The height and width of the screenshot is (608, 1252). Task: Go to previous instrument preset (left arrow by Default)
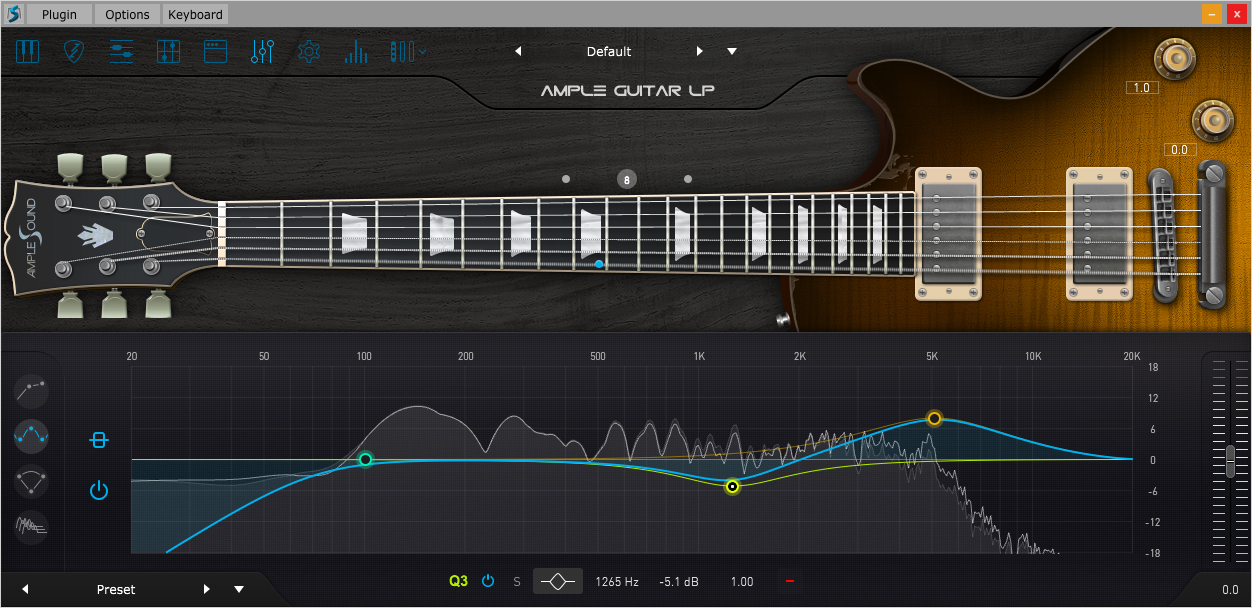click(x=518, y=51)
